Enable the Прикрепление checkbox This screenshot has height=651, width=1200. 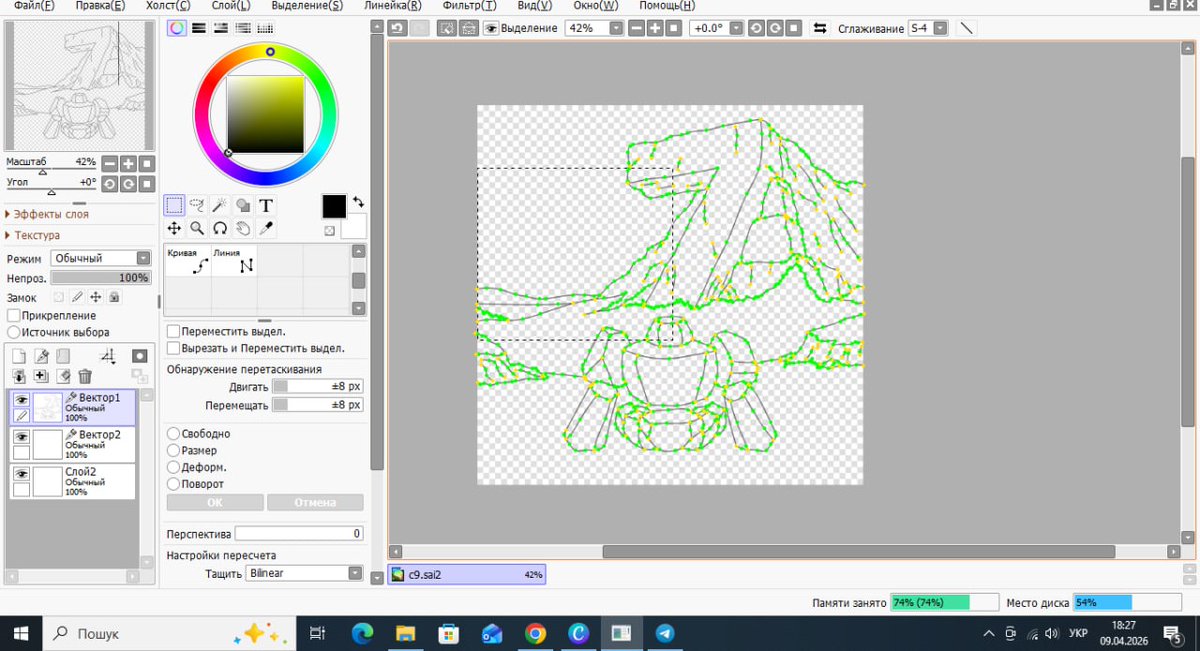pyautogui.click(x=14, y=316)
